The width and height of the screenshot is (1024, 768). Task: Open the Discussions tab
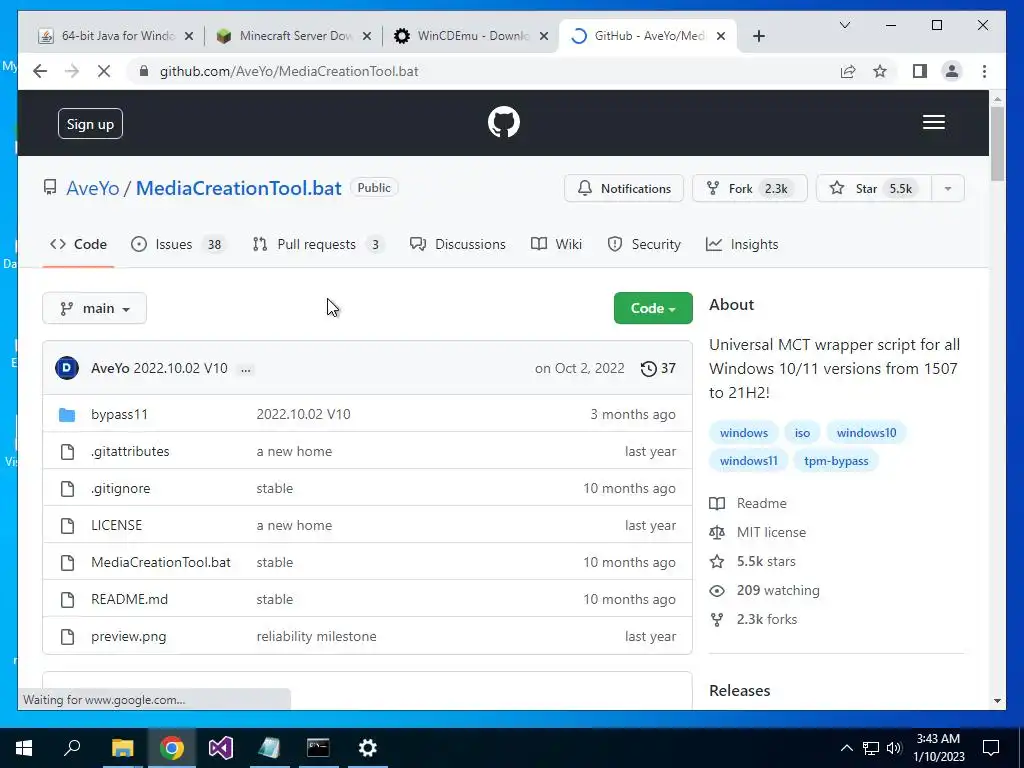[x=458, y=244]
